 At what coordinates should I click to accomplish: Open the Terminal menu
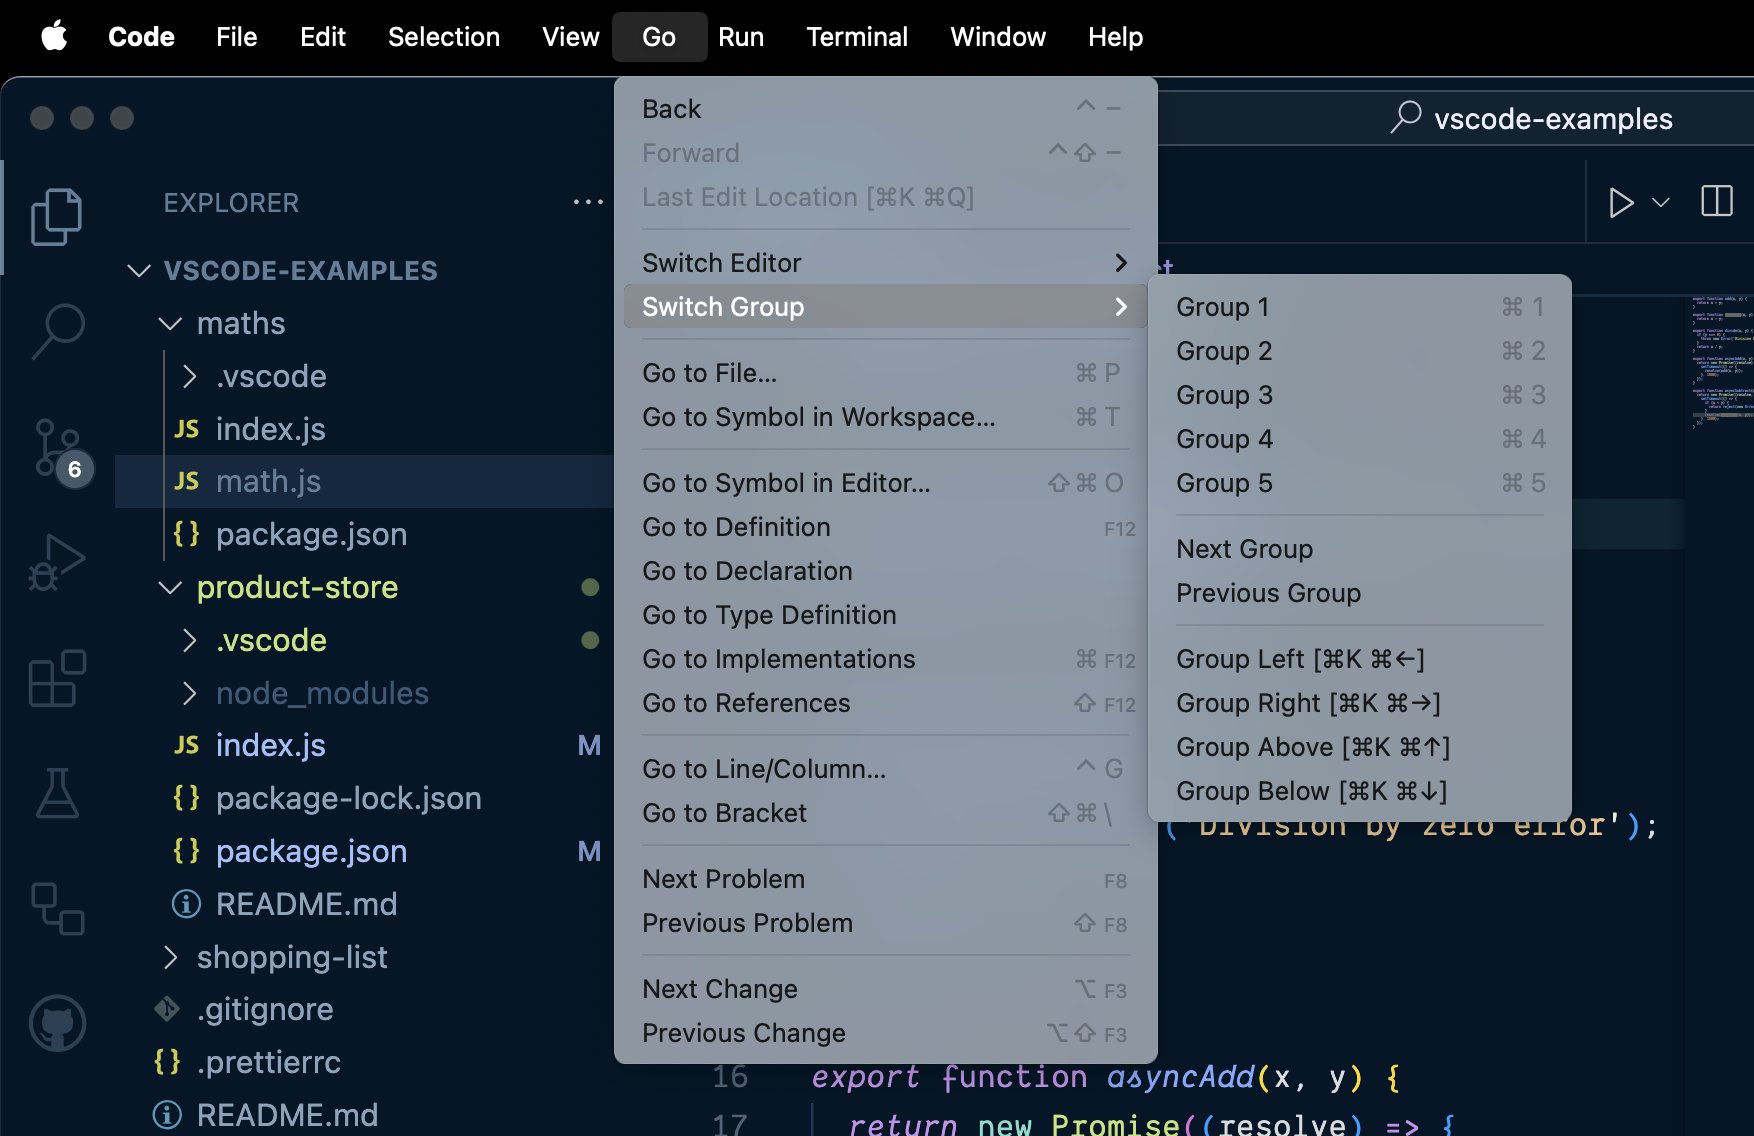point(857,37)
